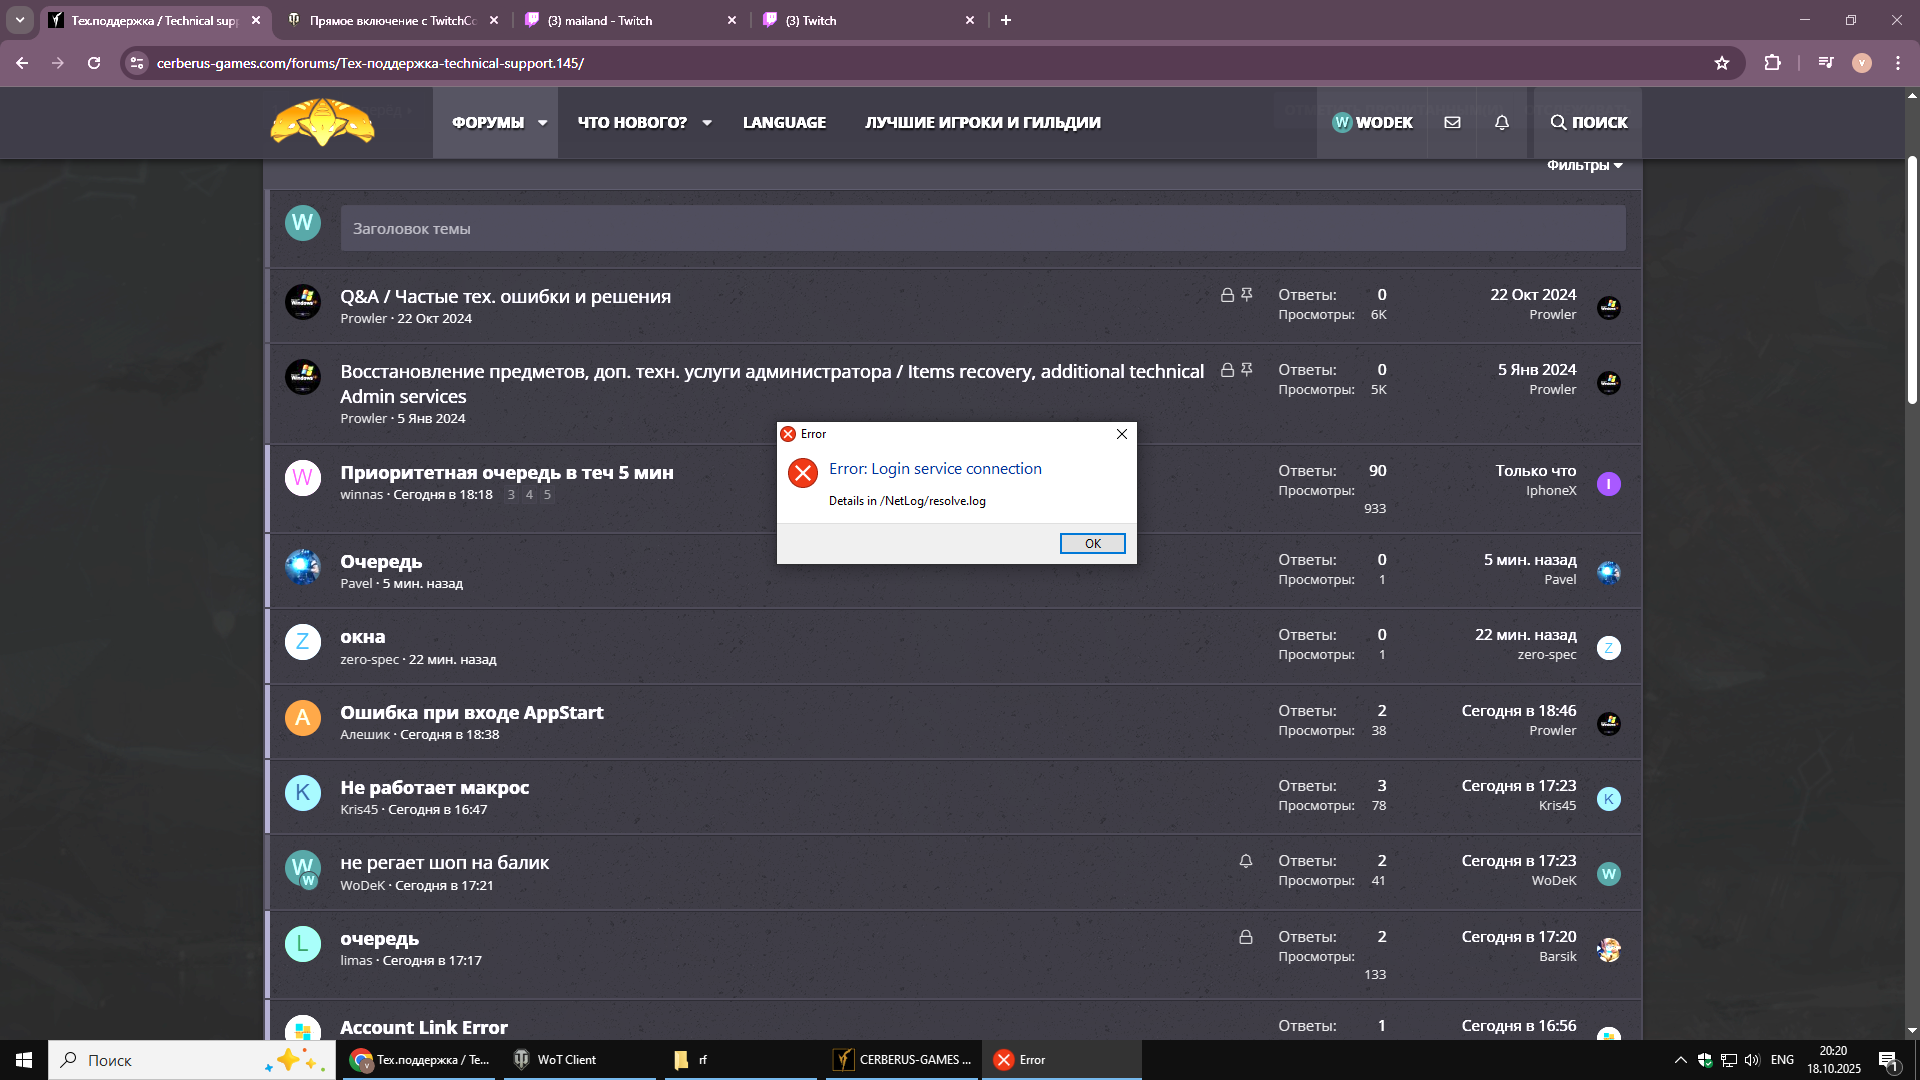Screen dimensions: 1920x1080
Task: Expand the Что нового dropdown arrow
Action: [x=707, y=123]
